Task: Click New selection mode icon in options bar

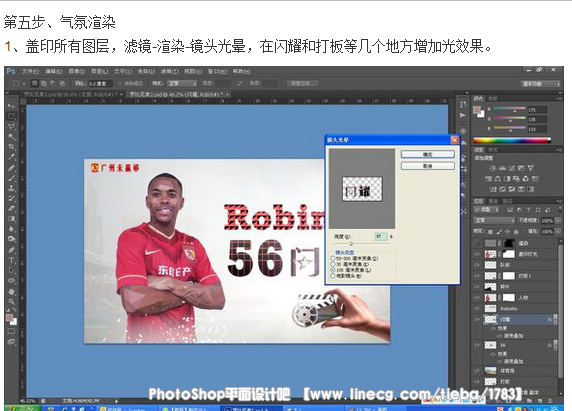Action: [34, 84]
